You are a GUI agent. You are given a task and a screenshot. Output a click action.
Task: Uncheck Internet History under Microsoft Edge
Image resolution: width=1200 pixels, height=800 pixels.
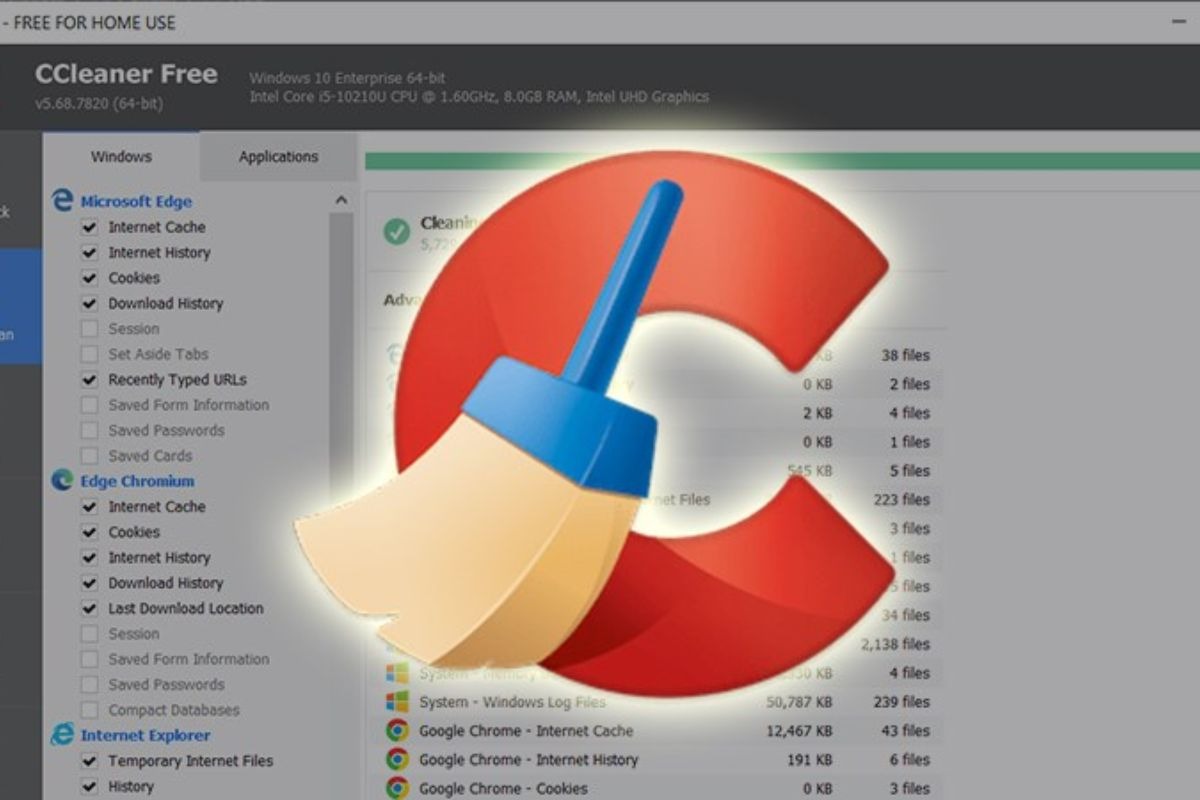(x=89, y=253)
